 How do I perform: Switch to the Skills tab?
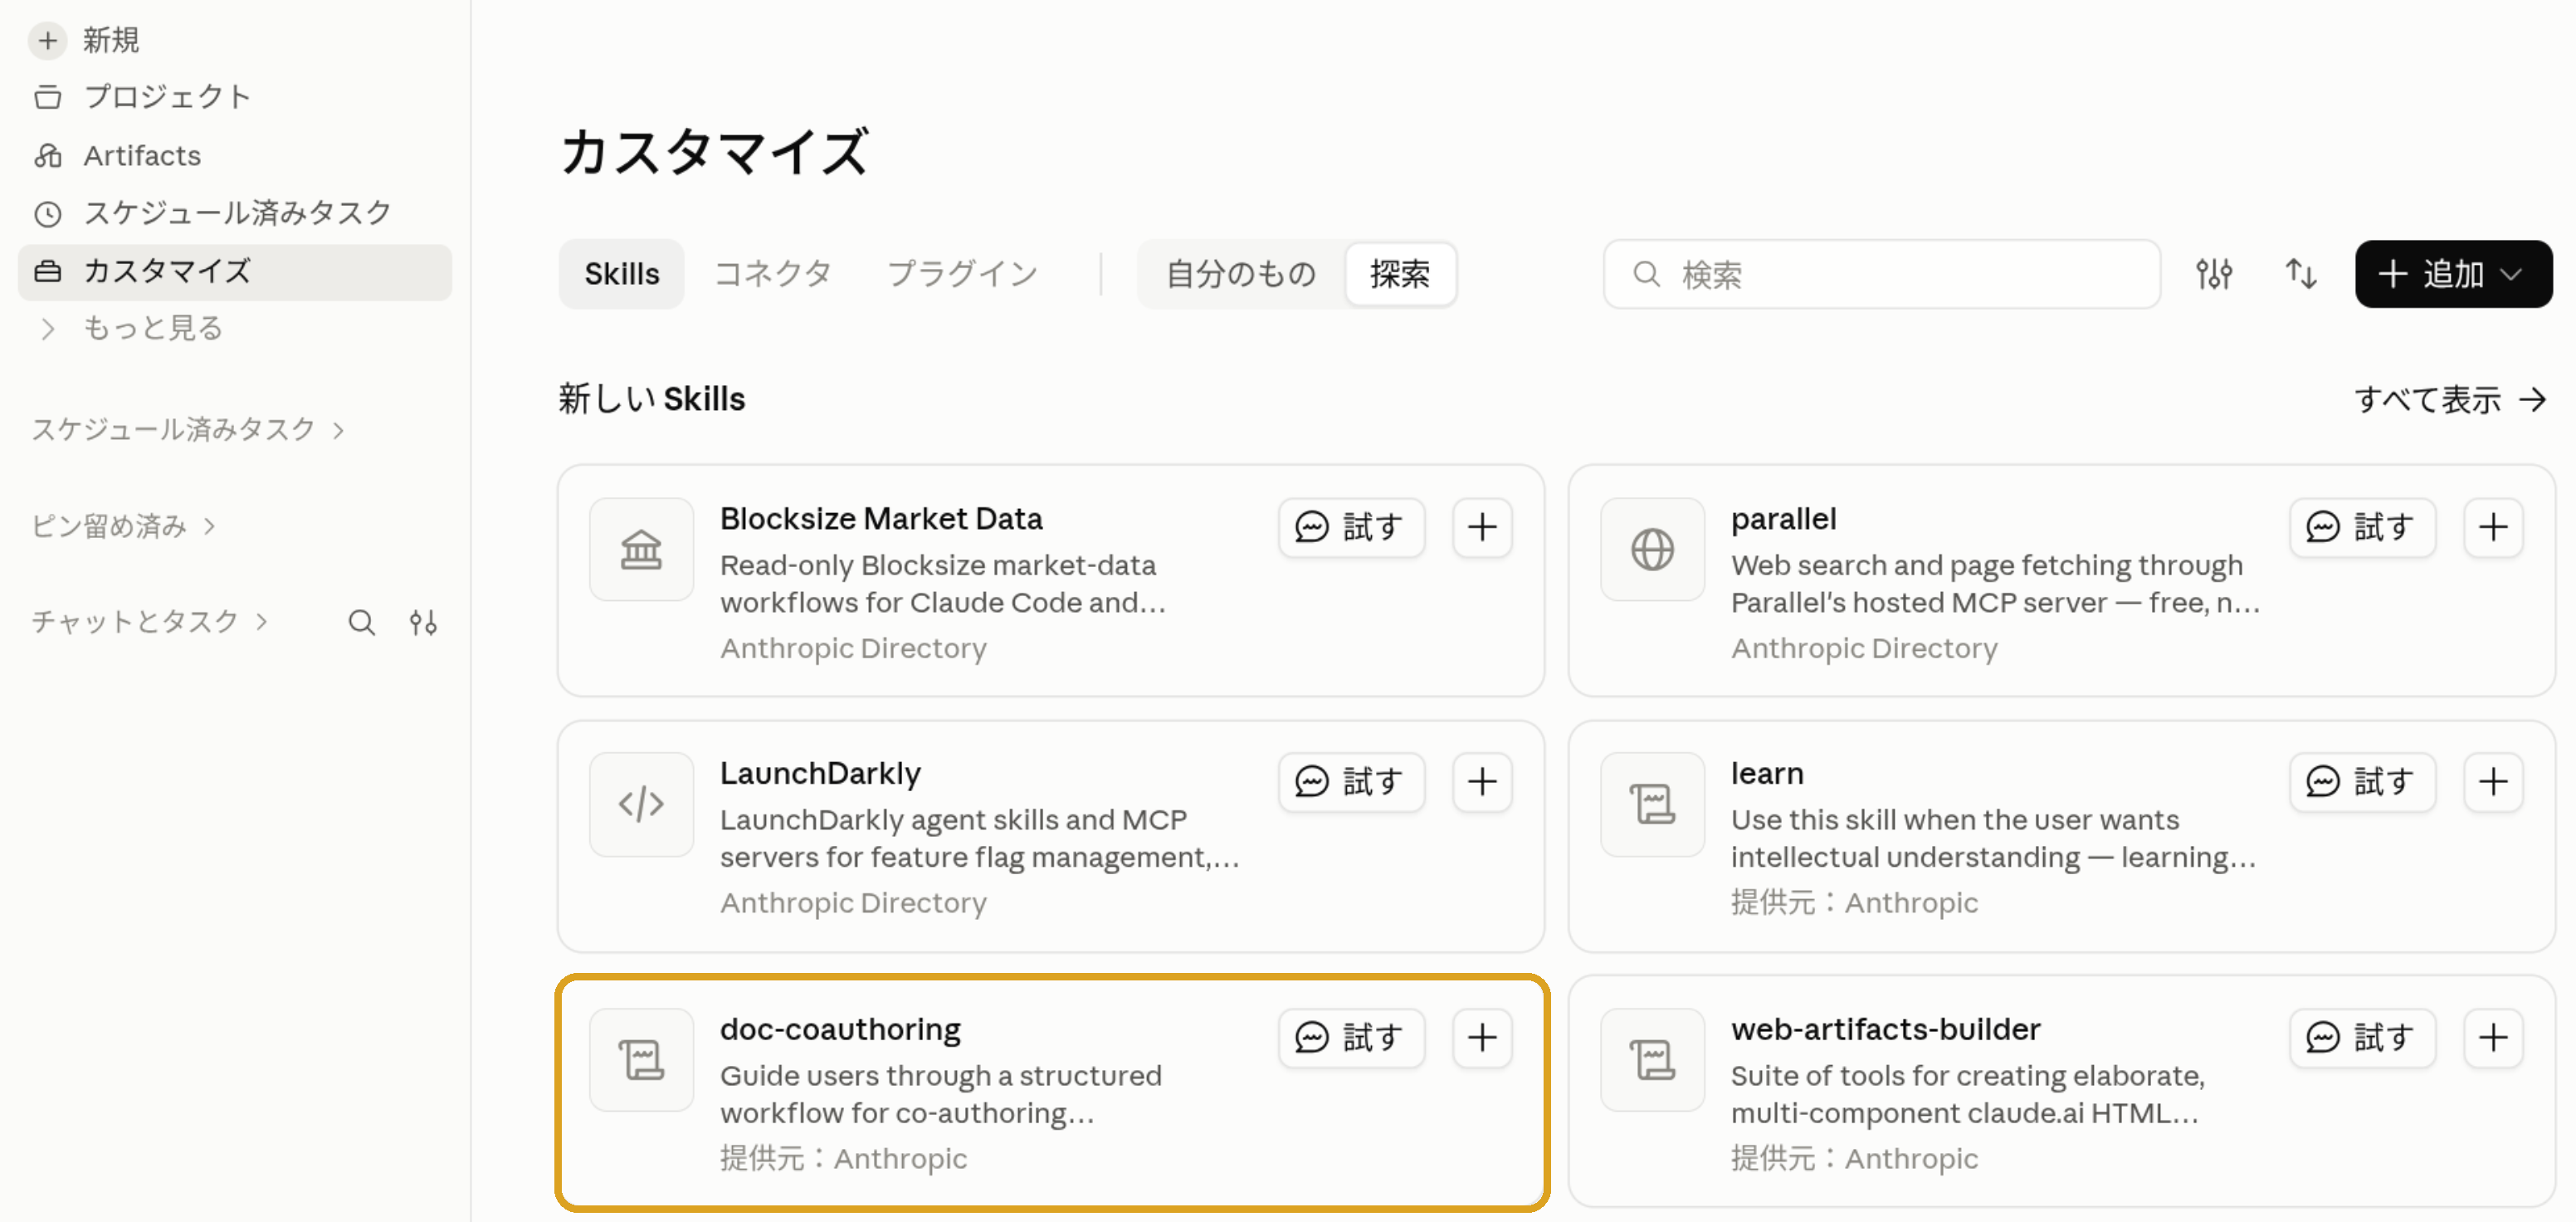(x=621, y=274)
